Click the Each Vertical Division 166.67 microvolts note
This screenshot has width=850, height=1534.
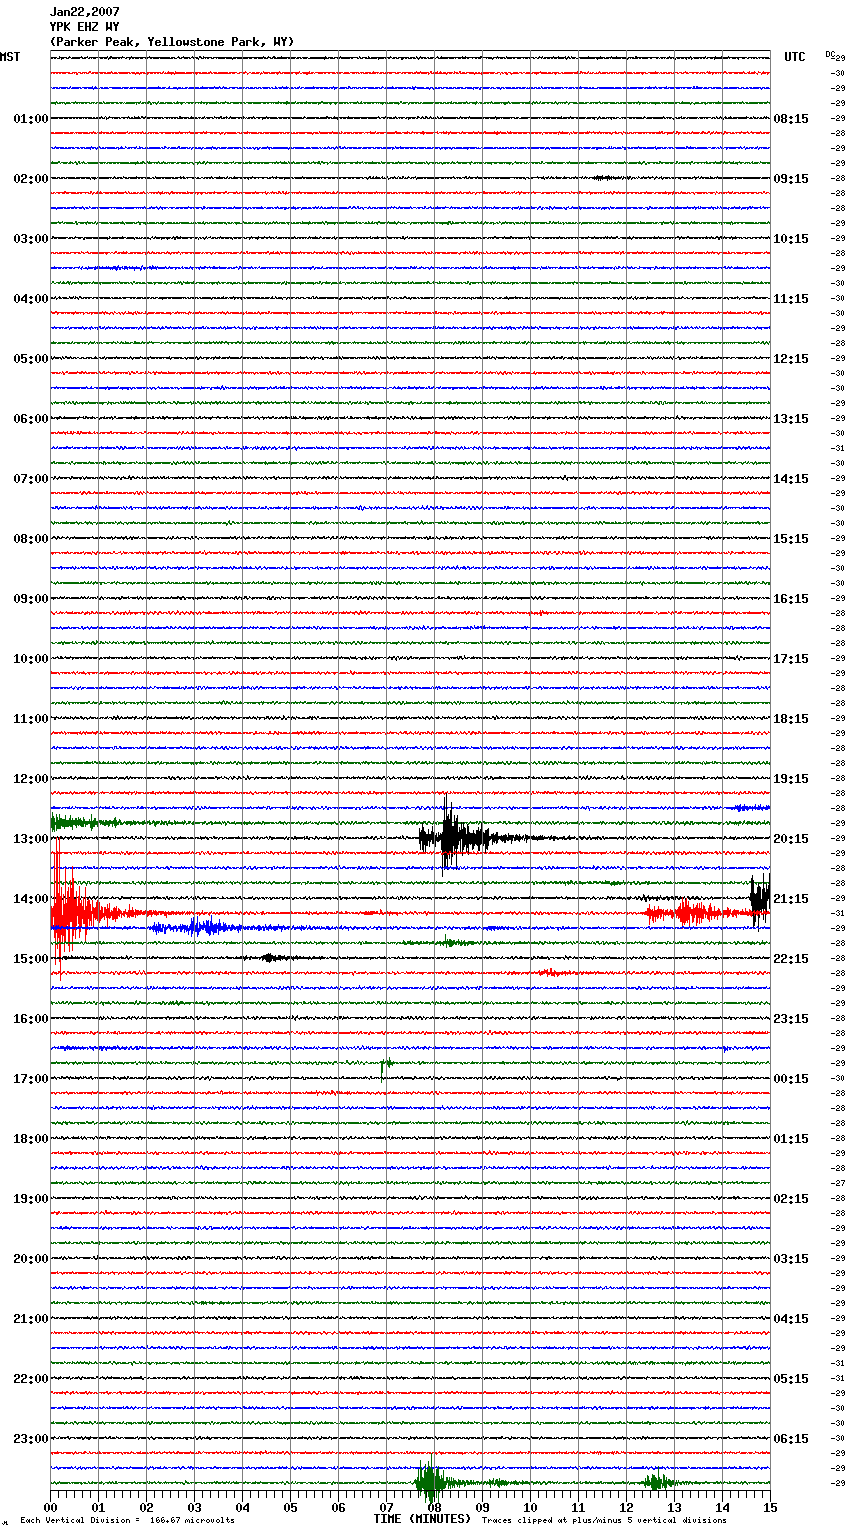128,1520
